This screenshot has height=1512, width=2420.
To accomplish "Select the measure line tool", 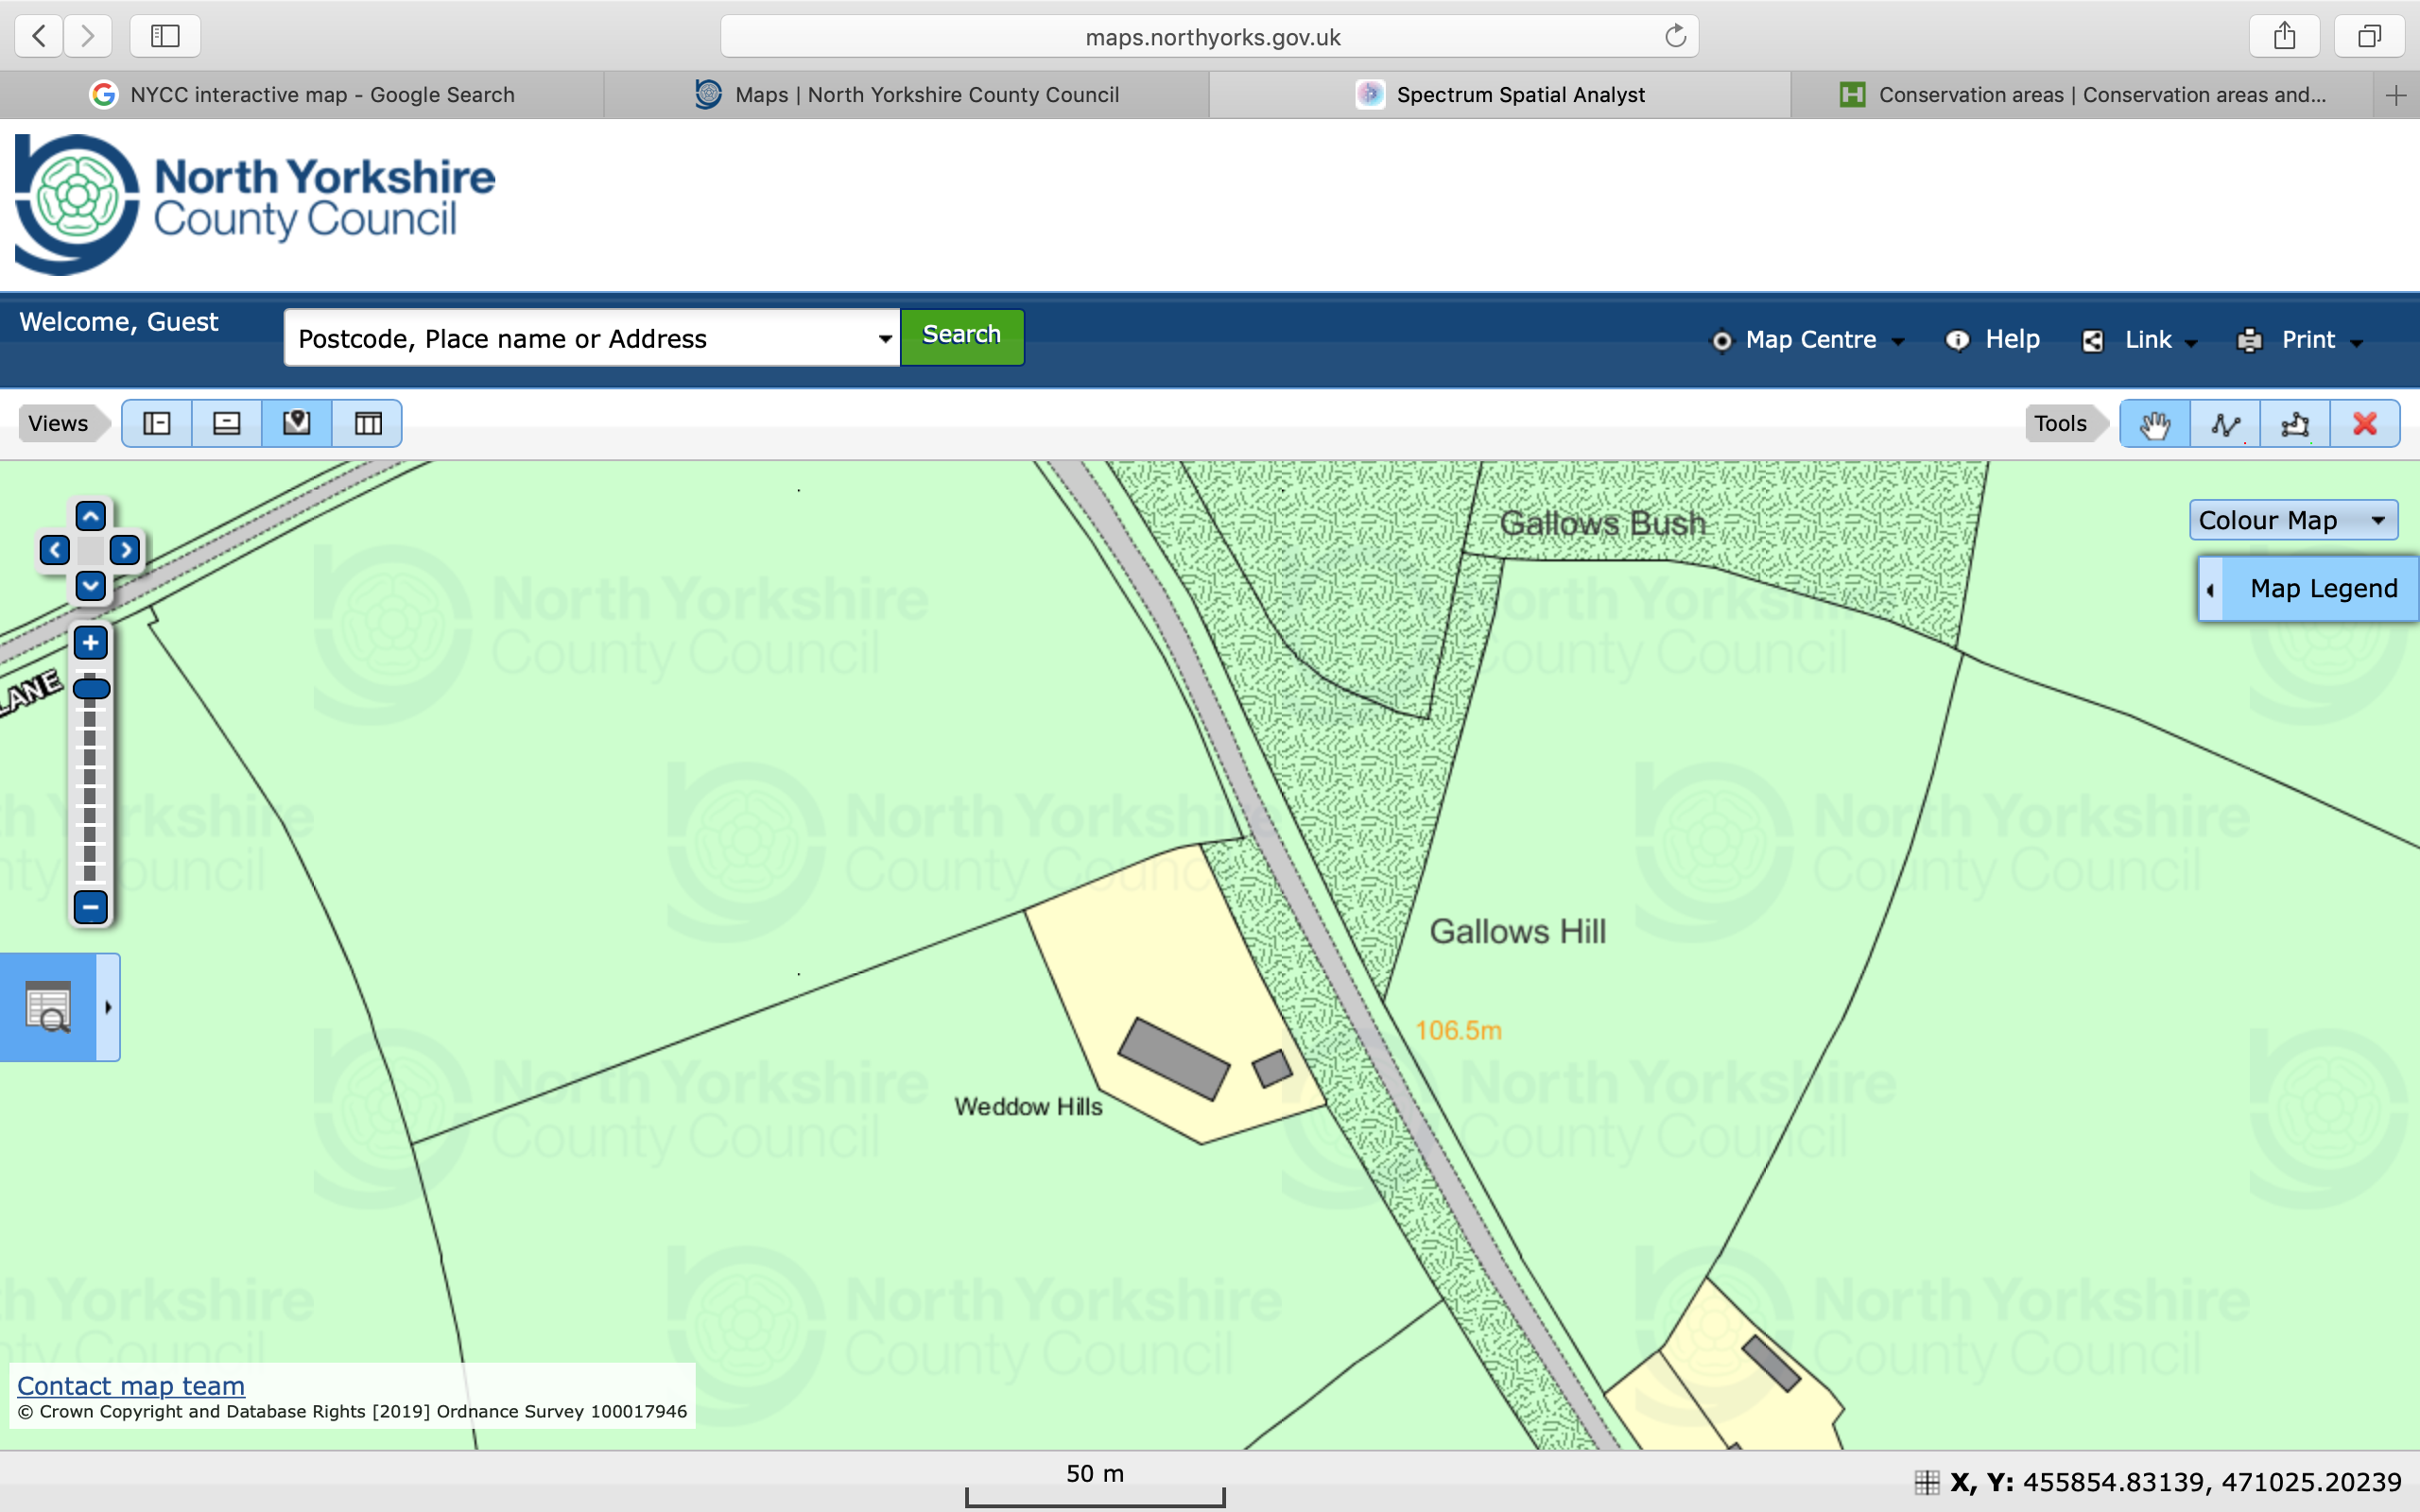I will tap(2225, 424).
